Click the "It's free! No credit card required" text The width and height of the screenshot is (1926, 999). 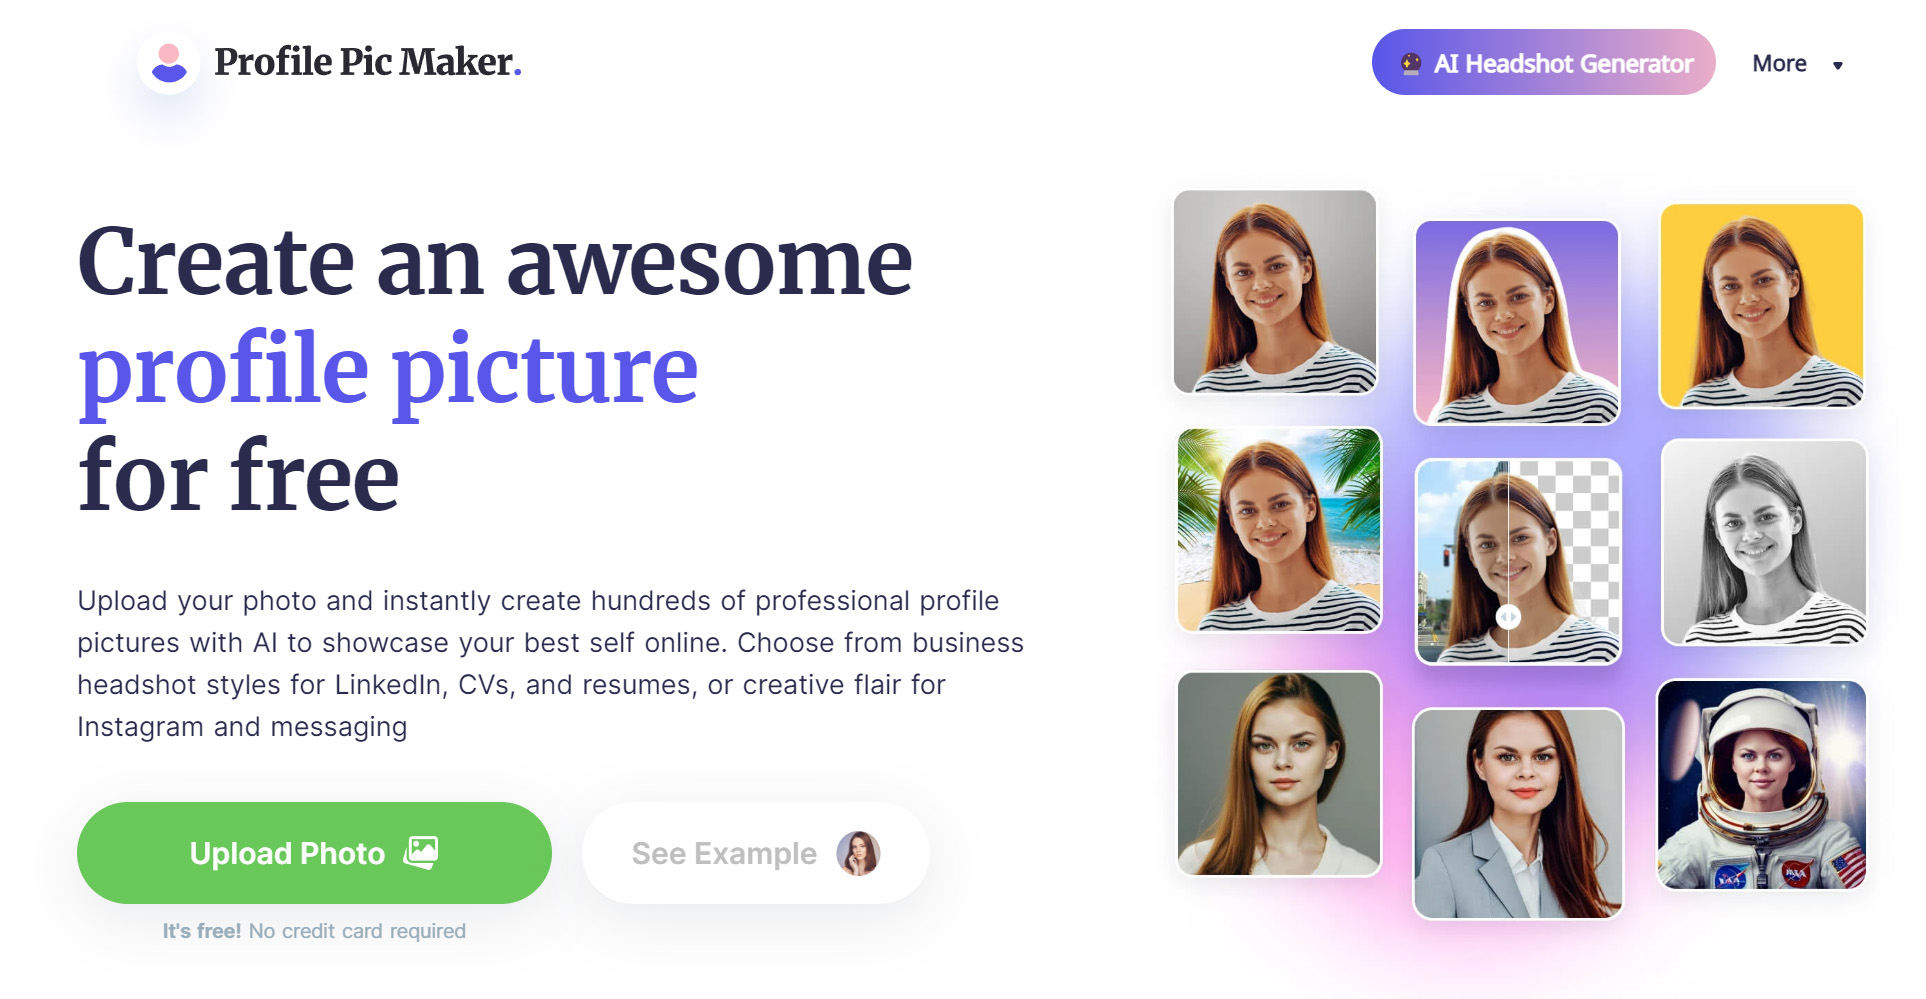tap(314, 931)
